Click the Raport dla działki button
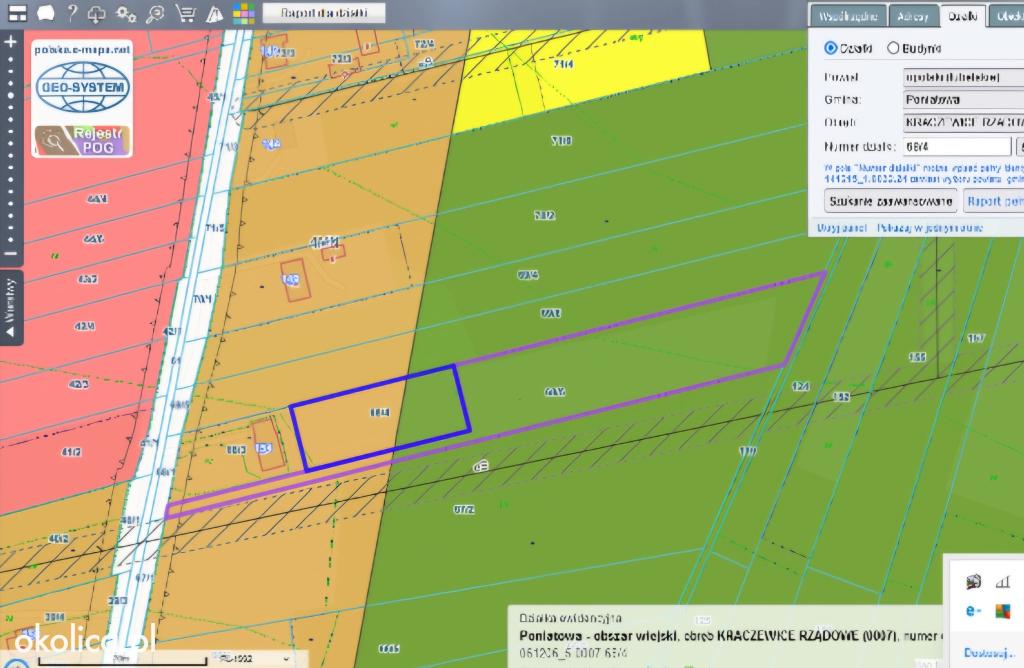1024x668 pixels. click(x=324, y=13)
